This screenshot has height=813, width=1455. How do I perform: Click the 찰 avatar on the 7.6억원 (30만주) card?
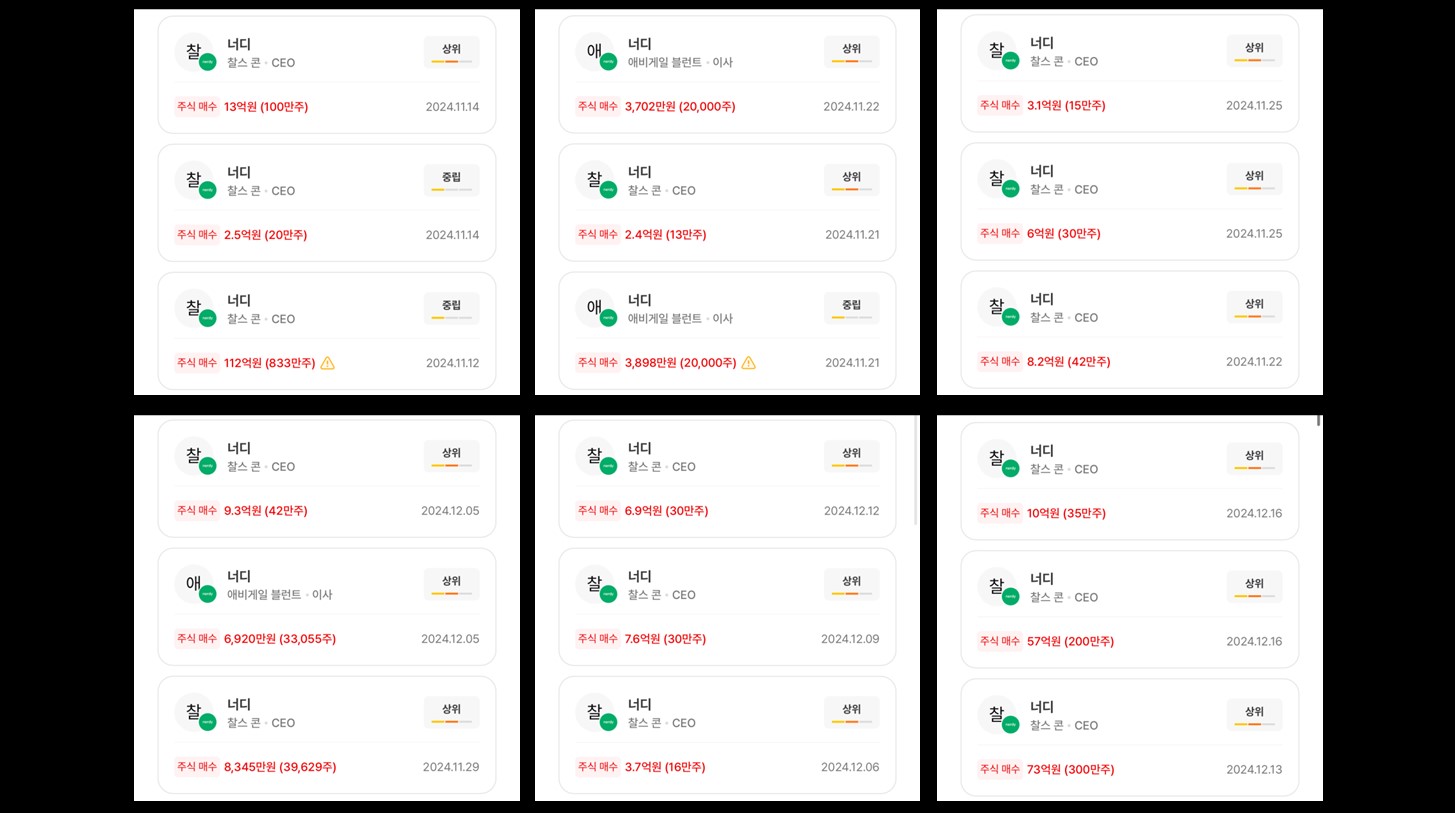coord(595,584)
